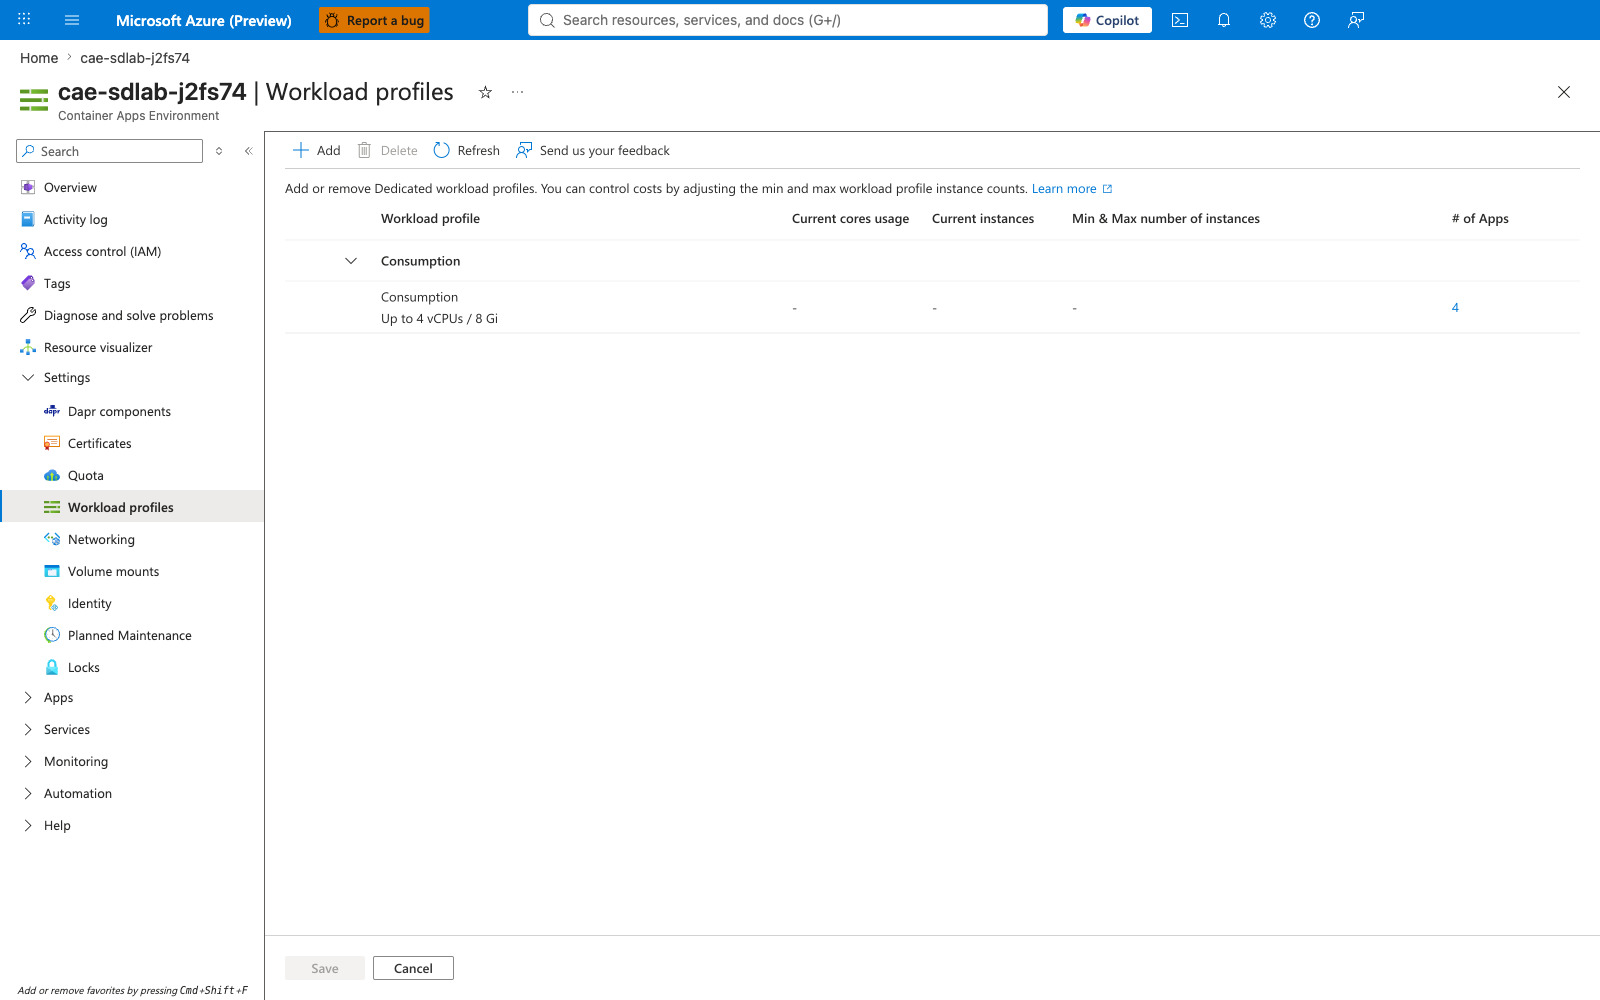Viewport: 1600px width, 1000px height.
Task: Refresh the workload profiles list
Action: (x=467, y=150)
